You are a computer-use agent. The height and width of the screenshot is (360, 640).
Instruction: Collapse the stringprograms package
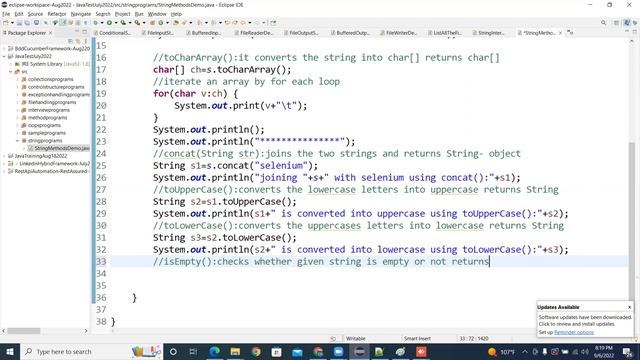click(18, 140)
